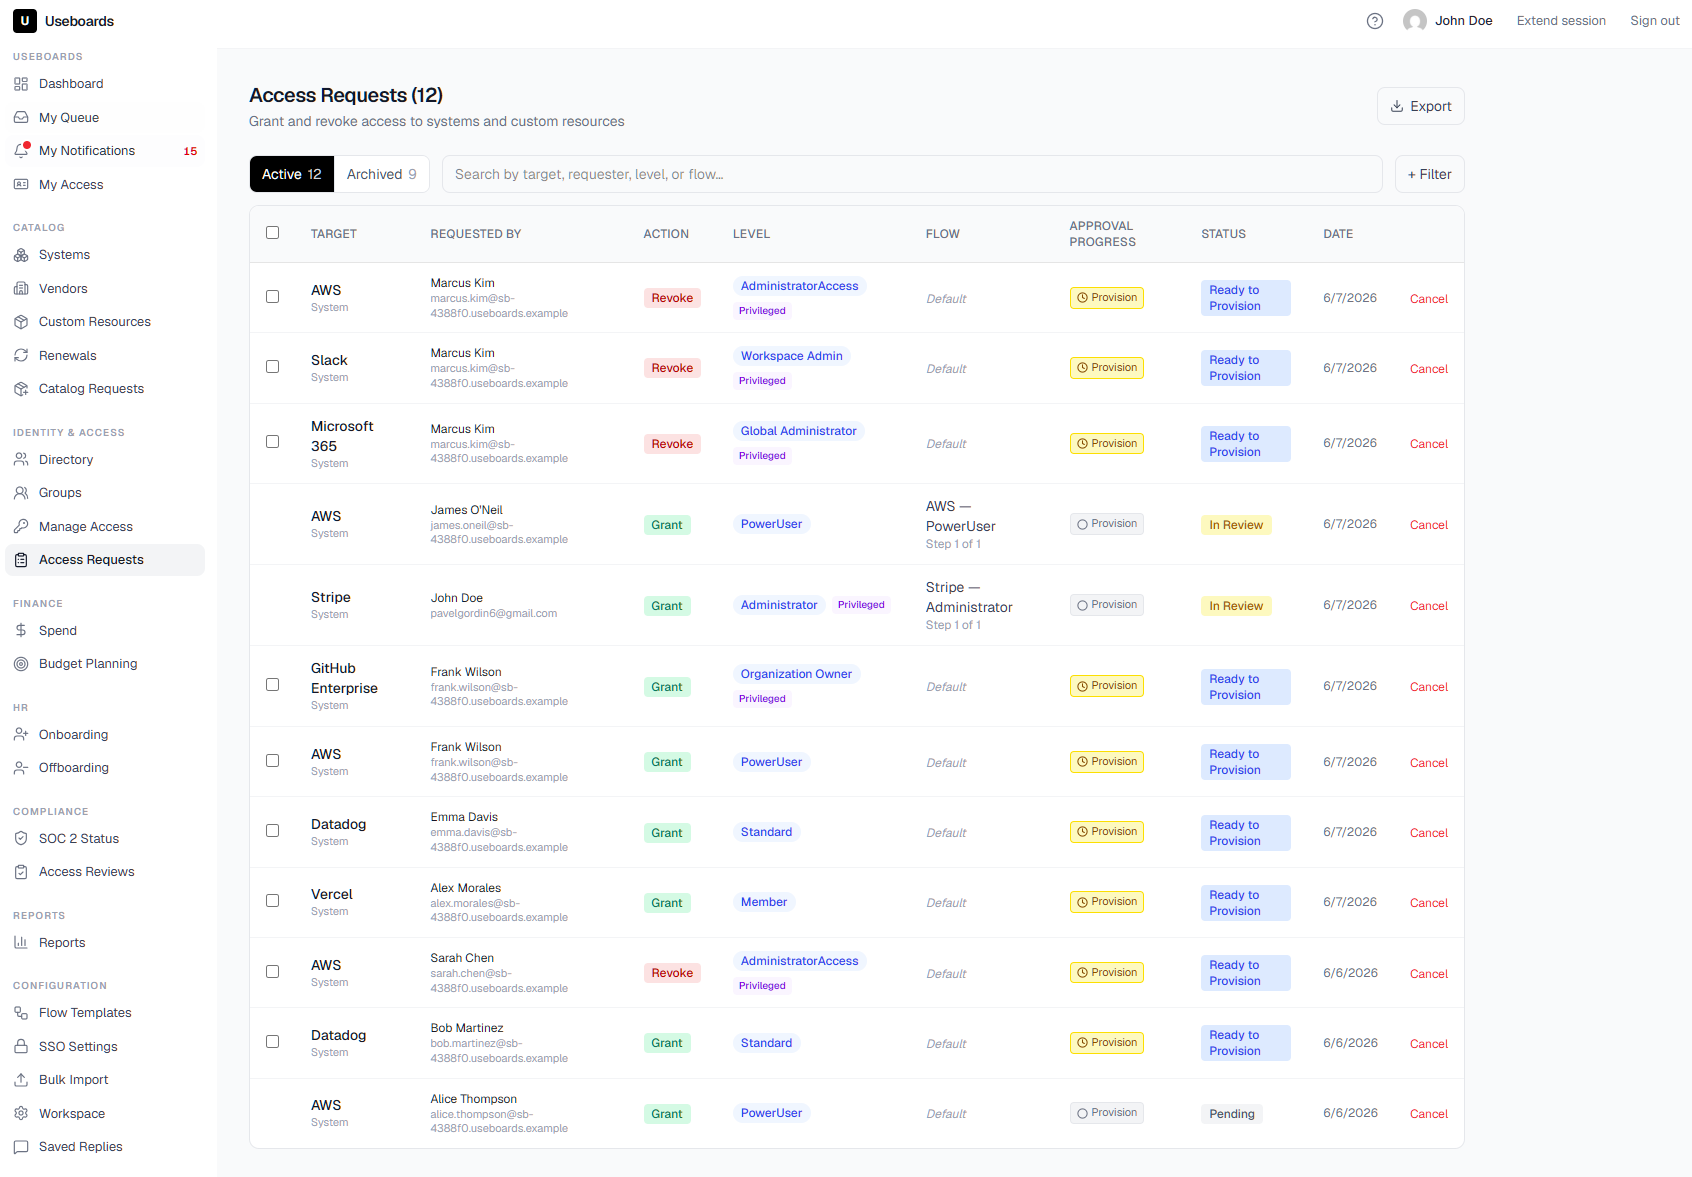Click the Spend dollar icon
Viewport: 1692px width, 1177px height.
point(21,631)
